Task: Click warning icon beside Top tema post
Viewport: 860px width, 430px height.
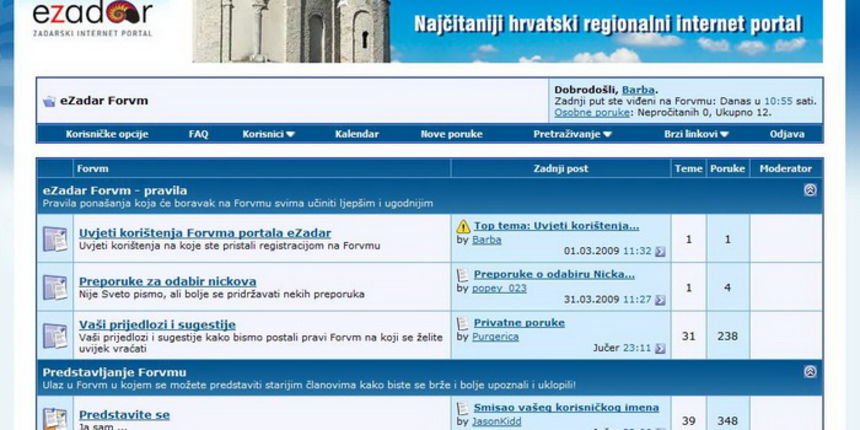Action: [463, 226]
